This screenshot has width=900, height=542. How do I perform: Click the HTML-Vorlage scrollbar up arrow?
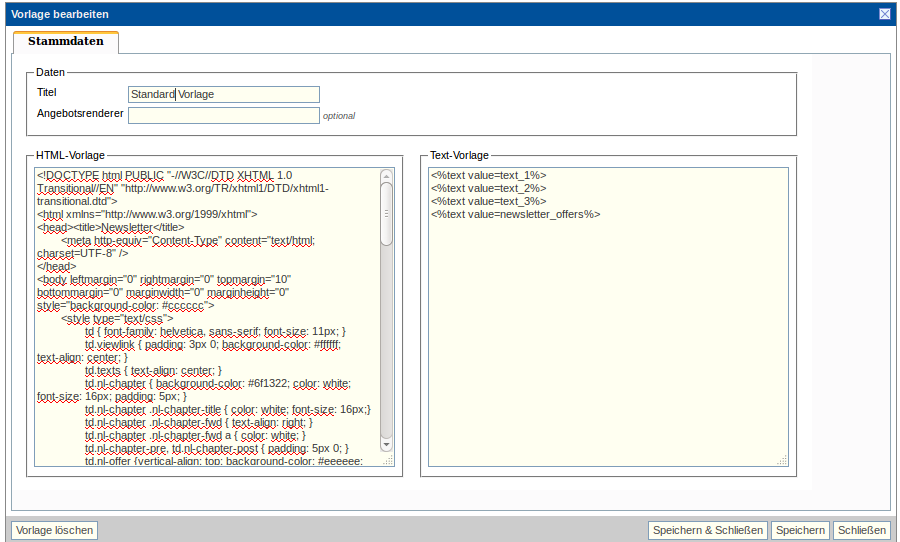coord(387,175)
